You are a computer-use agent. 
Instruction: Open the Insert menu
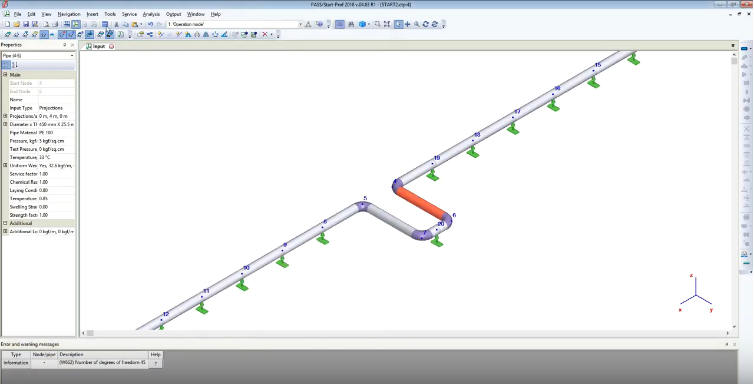tap(92, 14)
